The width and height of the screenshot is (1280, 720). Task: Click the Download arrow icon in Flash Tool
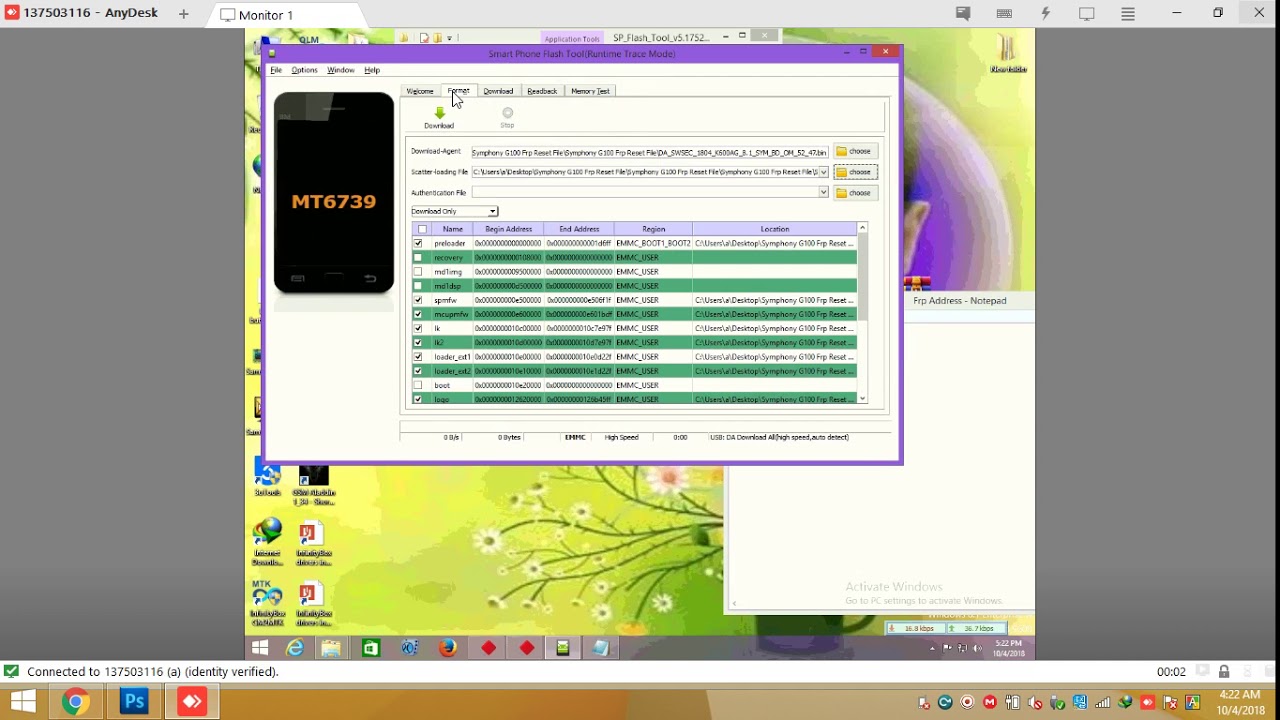coord(439,113)
